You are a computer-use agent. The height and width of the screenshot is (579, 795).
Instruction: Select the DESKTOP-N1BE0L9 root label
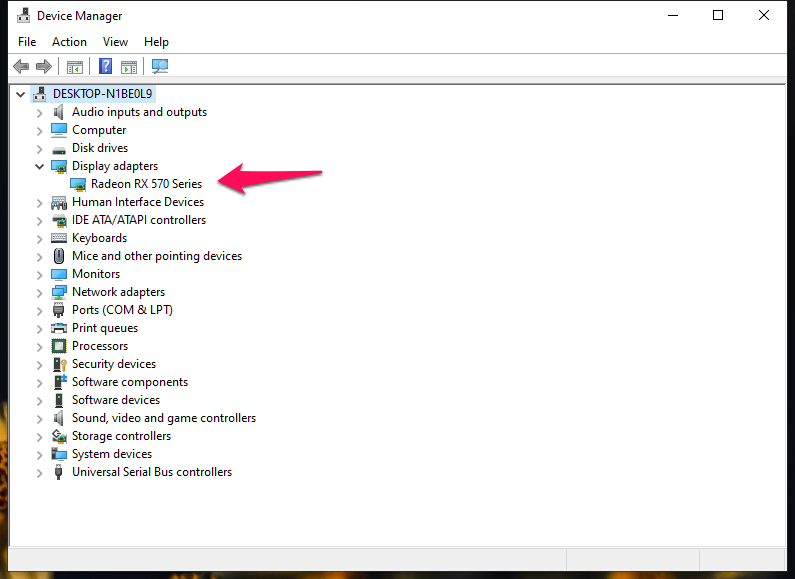(x=102, y=94)
